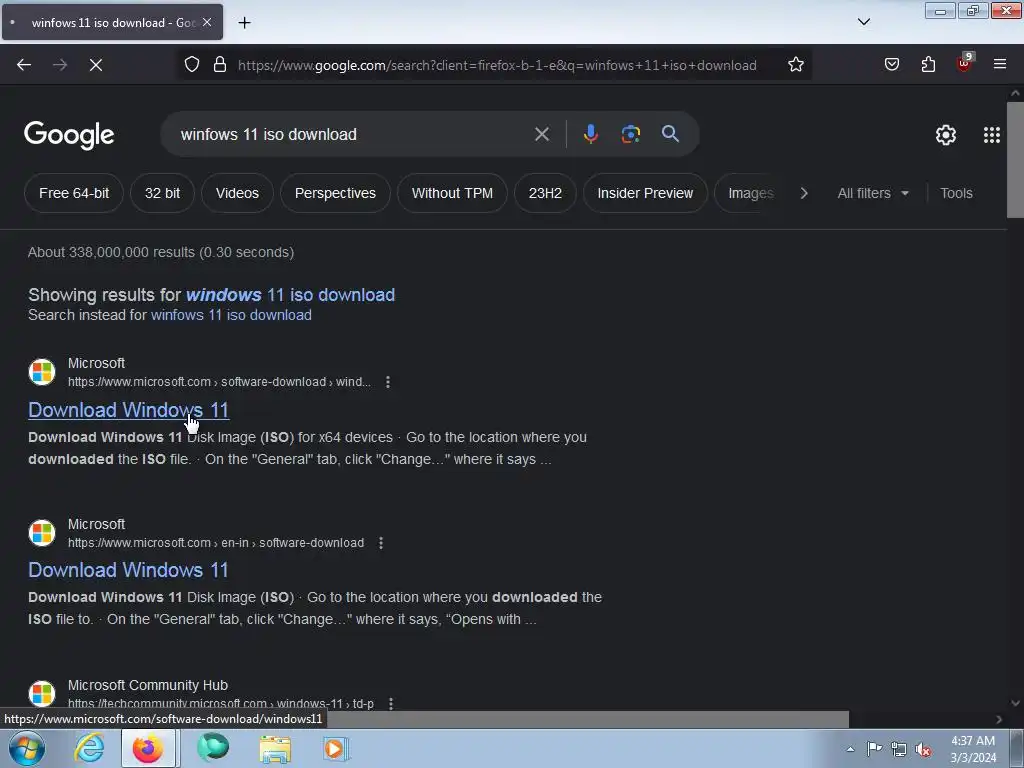Open Windows Explorer folder on taskbar
Screen dimensions: 1024x768
point(275,750)
